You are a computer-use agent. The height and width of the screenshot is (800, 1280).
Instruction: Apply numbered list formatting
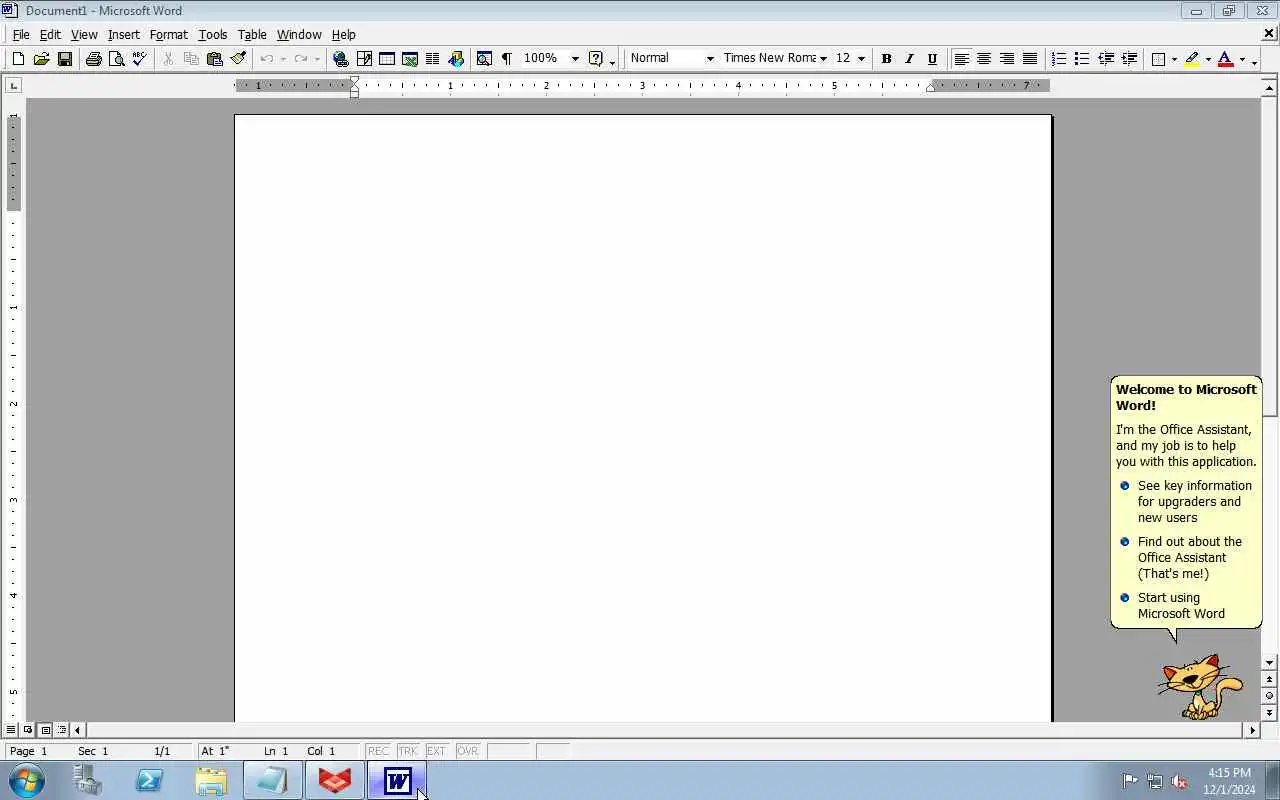coord(1059,59)
